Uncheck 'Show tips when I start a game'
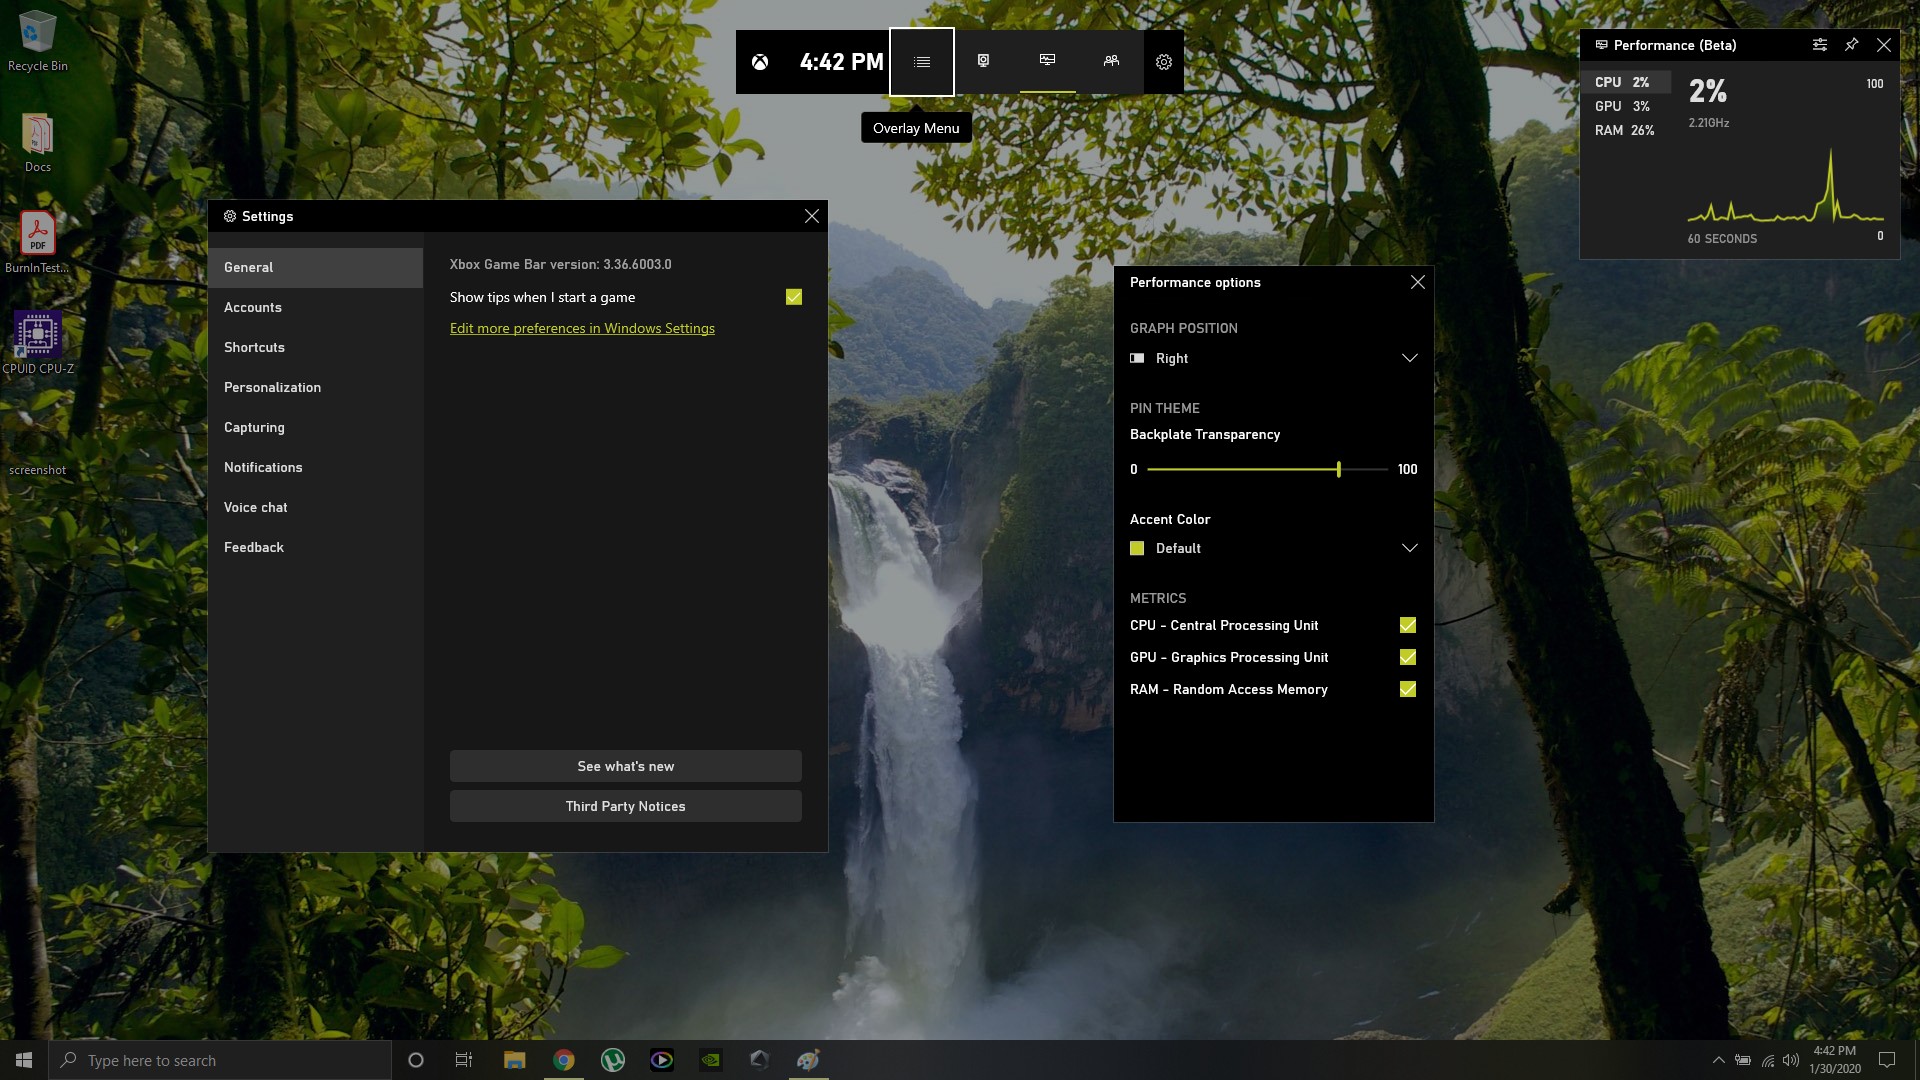This screenshot has height=1080, width=1920. tap(793, 297)
